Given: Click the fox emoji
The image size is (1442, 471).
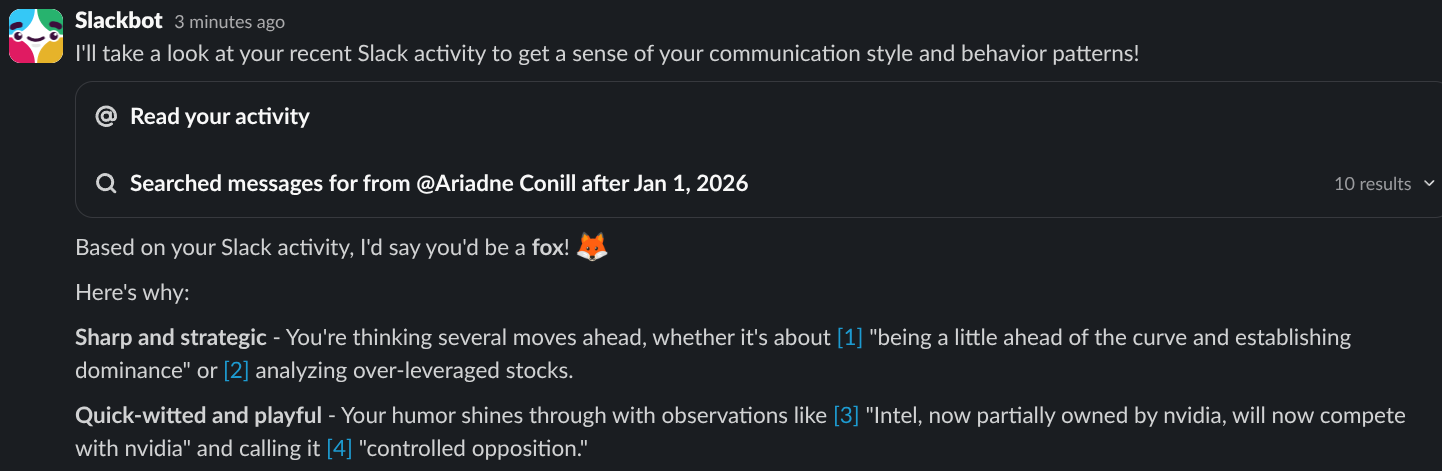Looking at the screenshot, I should pos(593,247).
